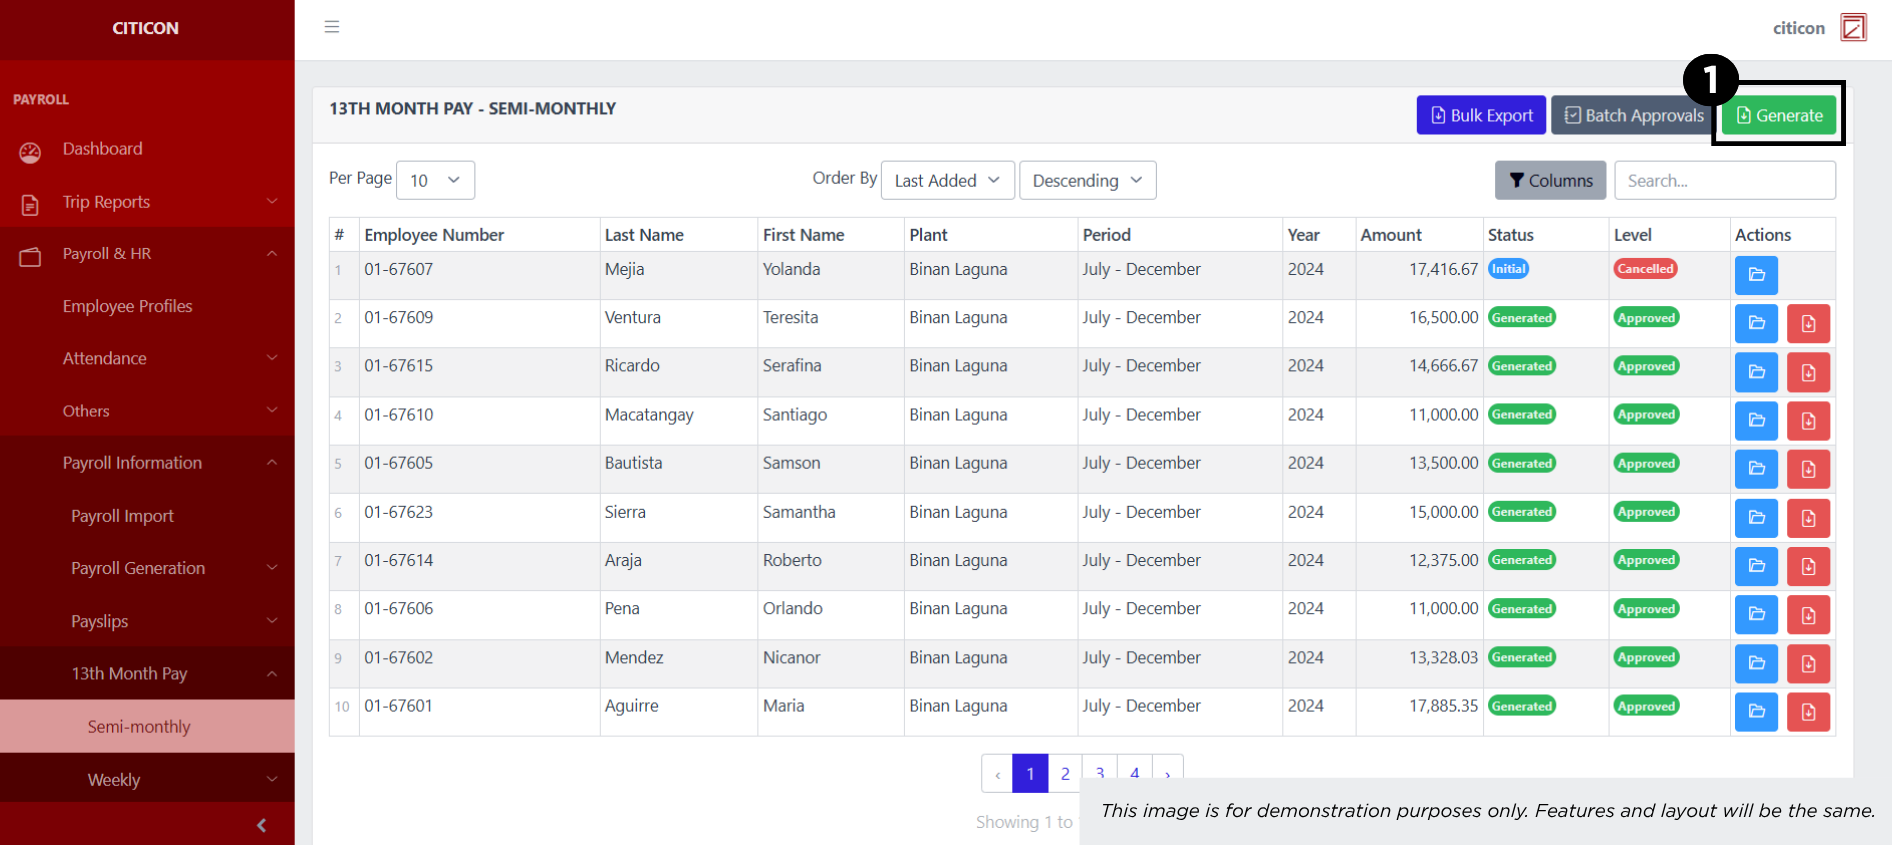Open the Last Added order dropdown
The height and width of the screenshot is (845, 1892).
point(947,180)
